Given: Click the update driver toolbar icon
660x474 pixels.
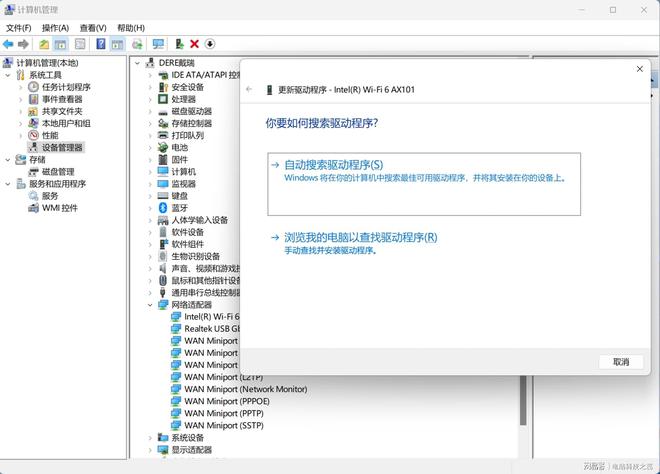Looking at the screenshot, I should coord(179,44).
